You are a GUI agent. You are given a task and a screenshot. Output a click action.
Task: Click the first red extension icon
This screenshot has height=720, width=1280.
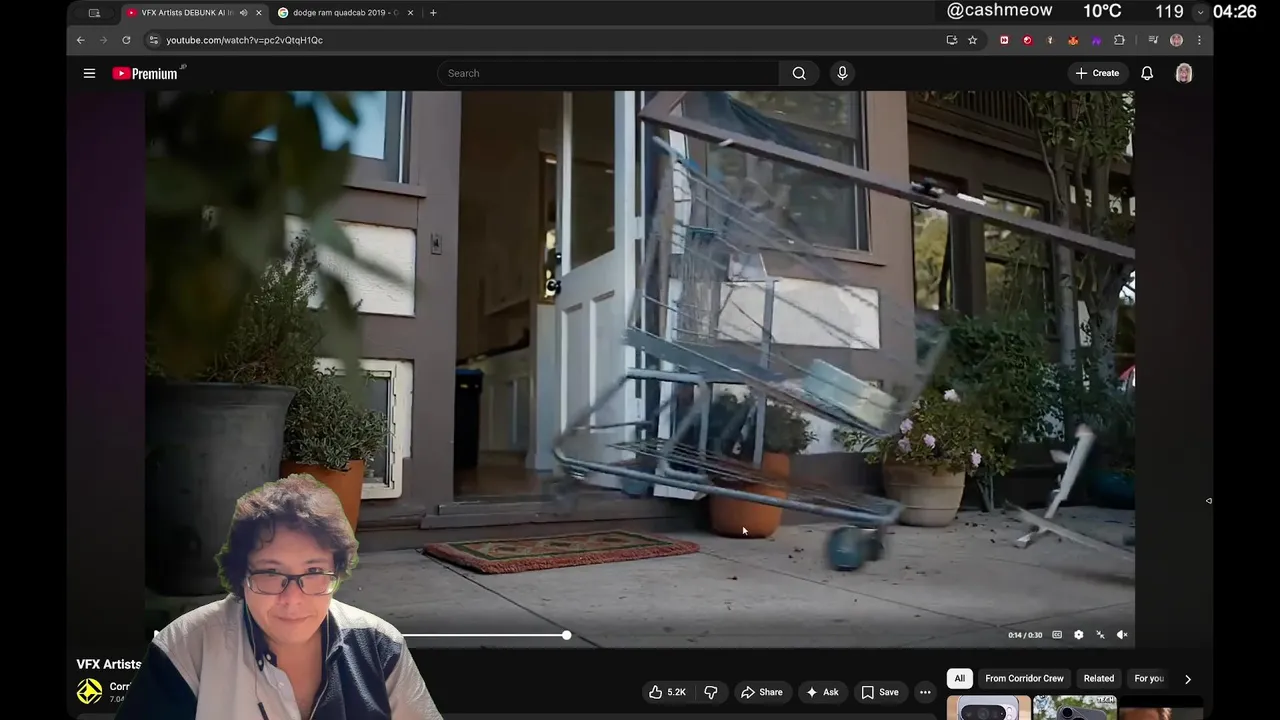(x=1004, y=40)
